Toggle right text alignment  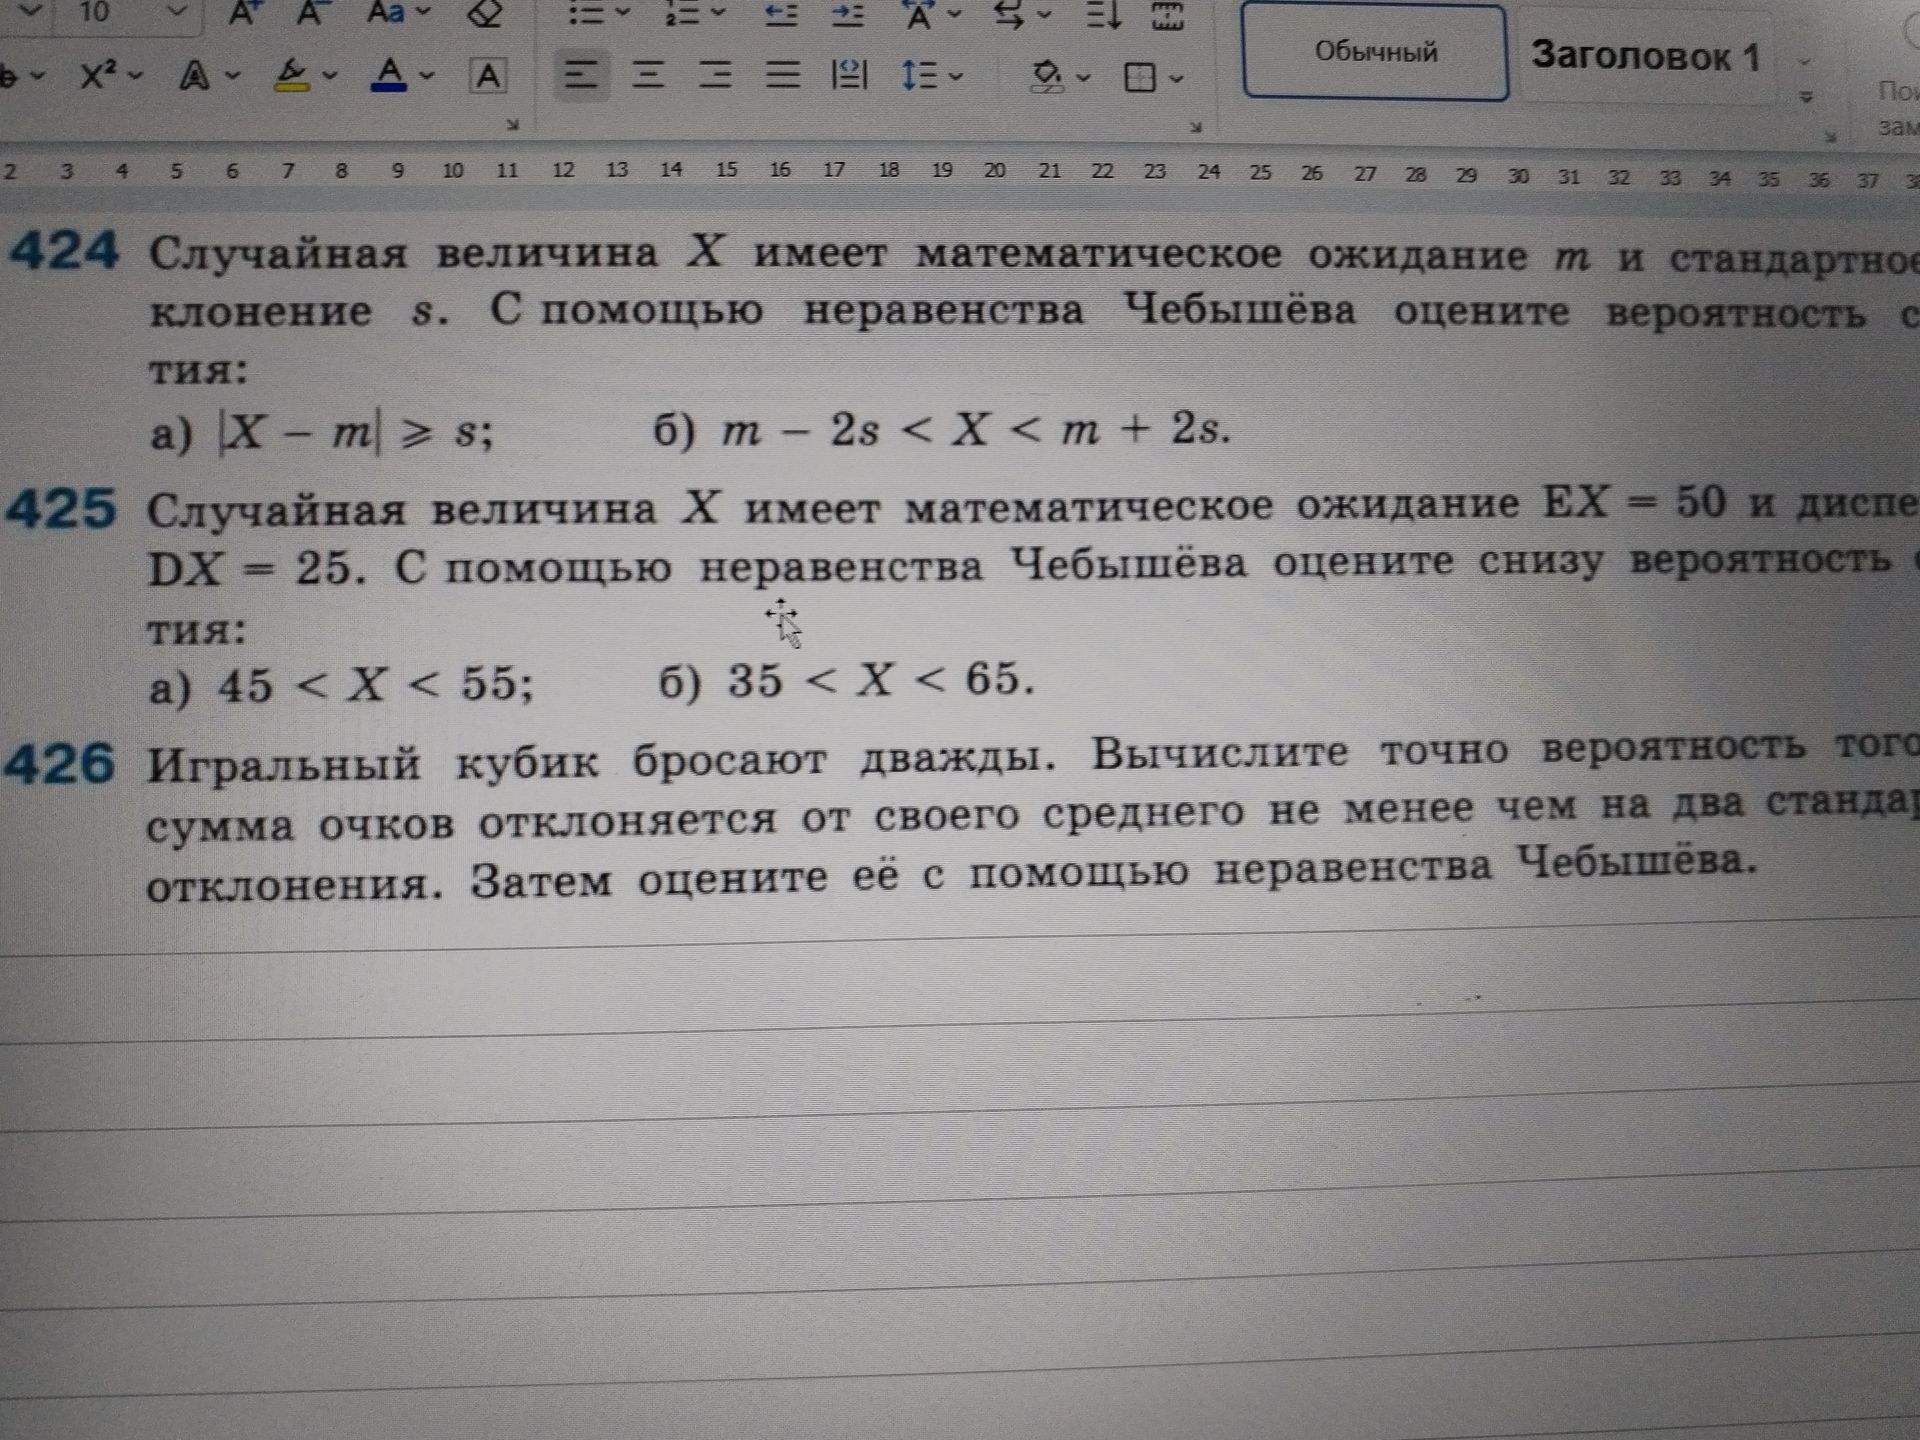tap(715, 75)
